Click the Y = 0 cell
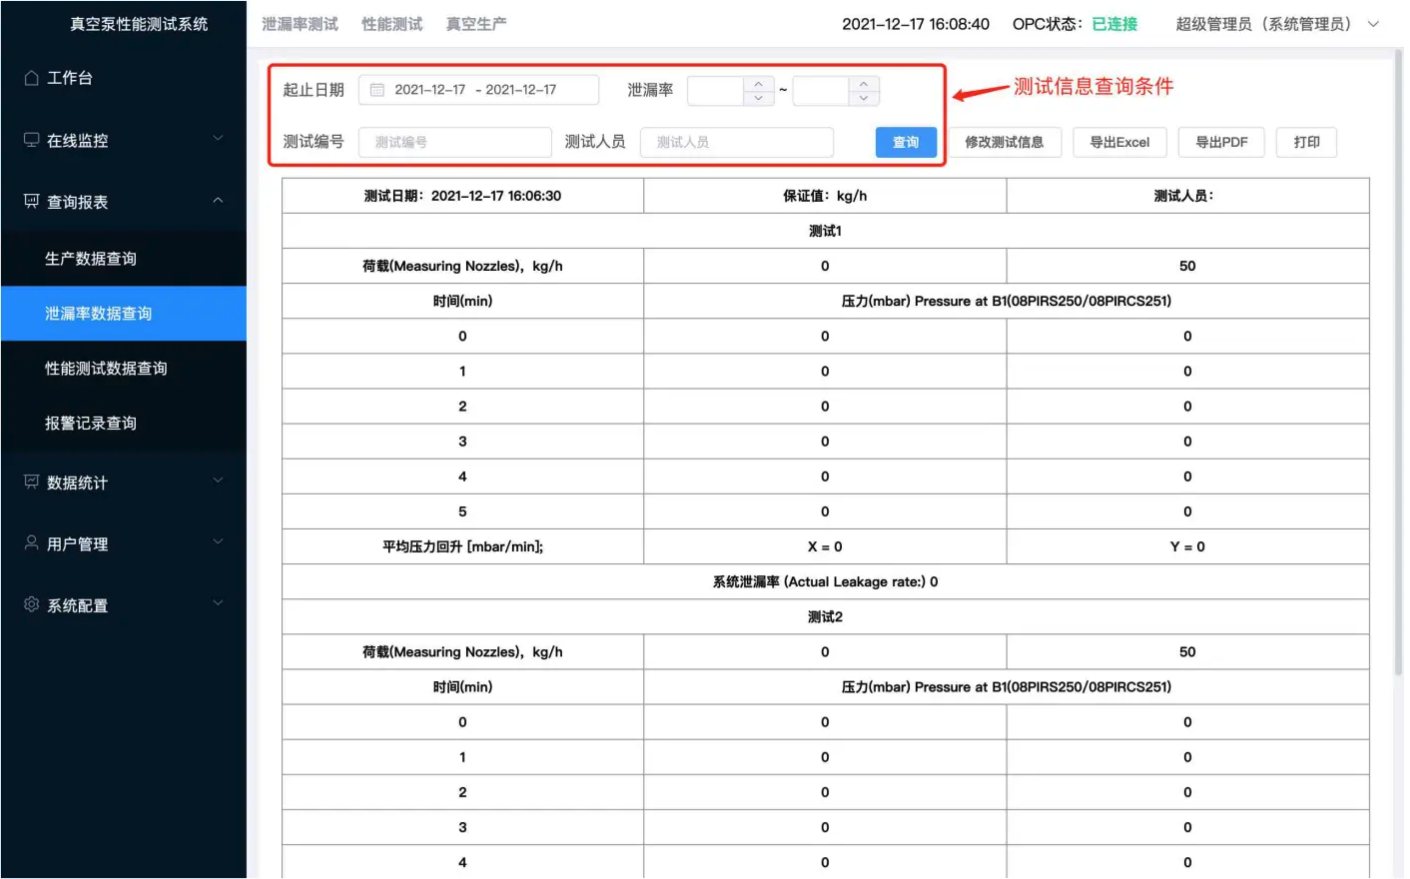1410x879 pixels. (1187, 547)
